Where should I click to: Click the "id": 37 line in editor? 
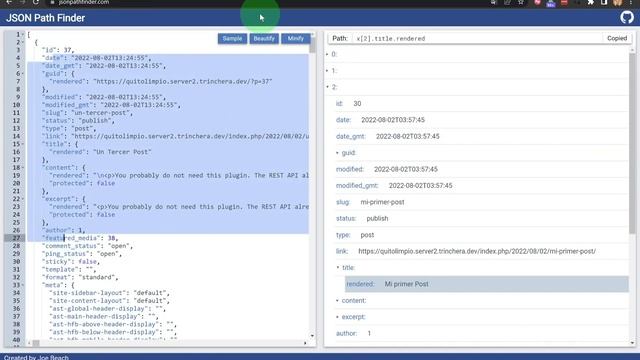pos(58,50)
